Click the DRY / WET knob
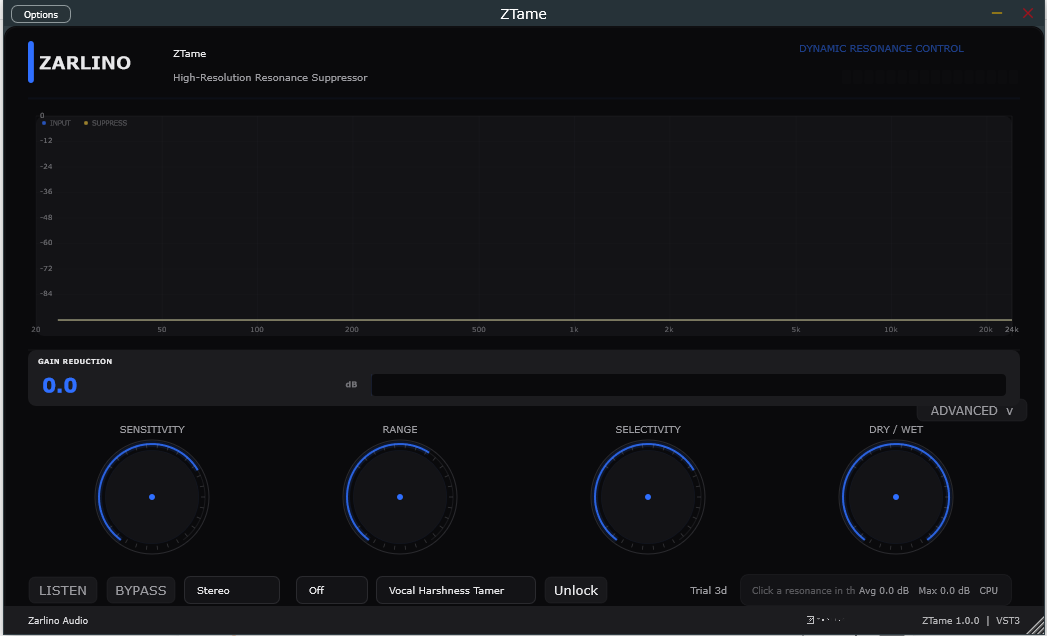This screenshot has height=636, width=1047. tap(895, 497)
